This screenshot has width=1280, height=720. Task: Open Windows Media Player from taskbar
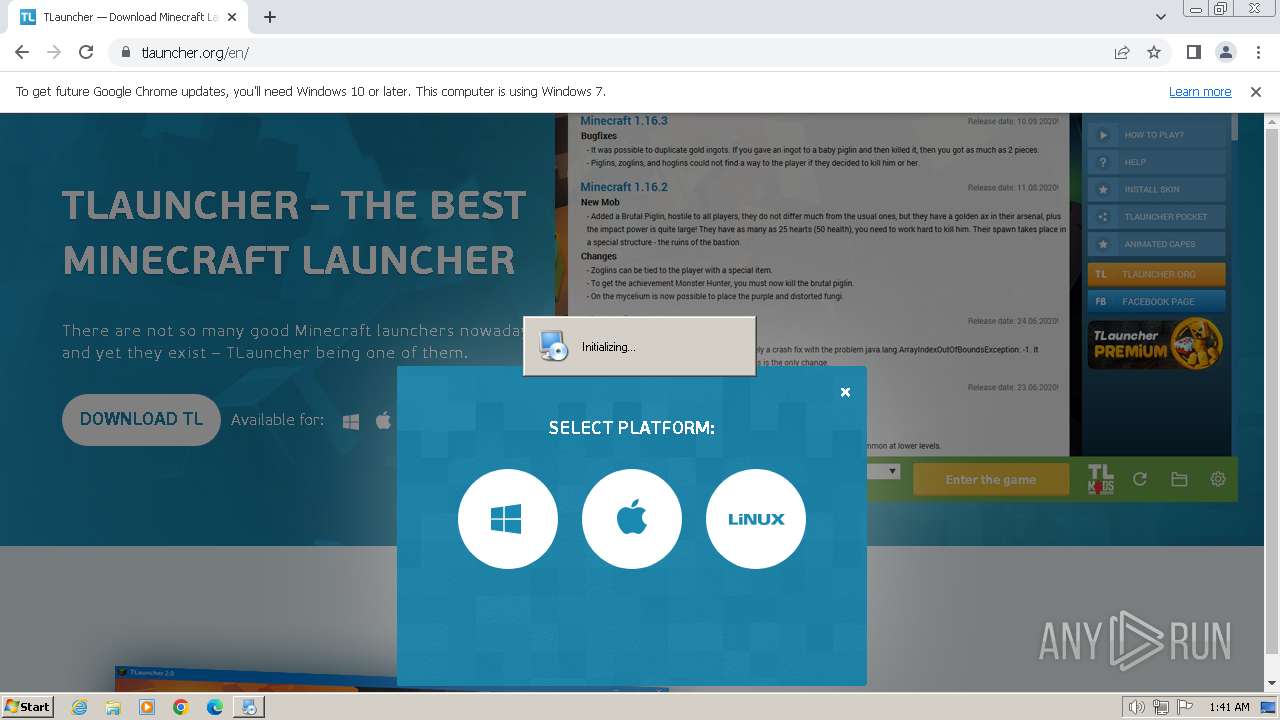147,707
